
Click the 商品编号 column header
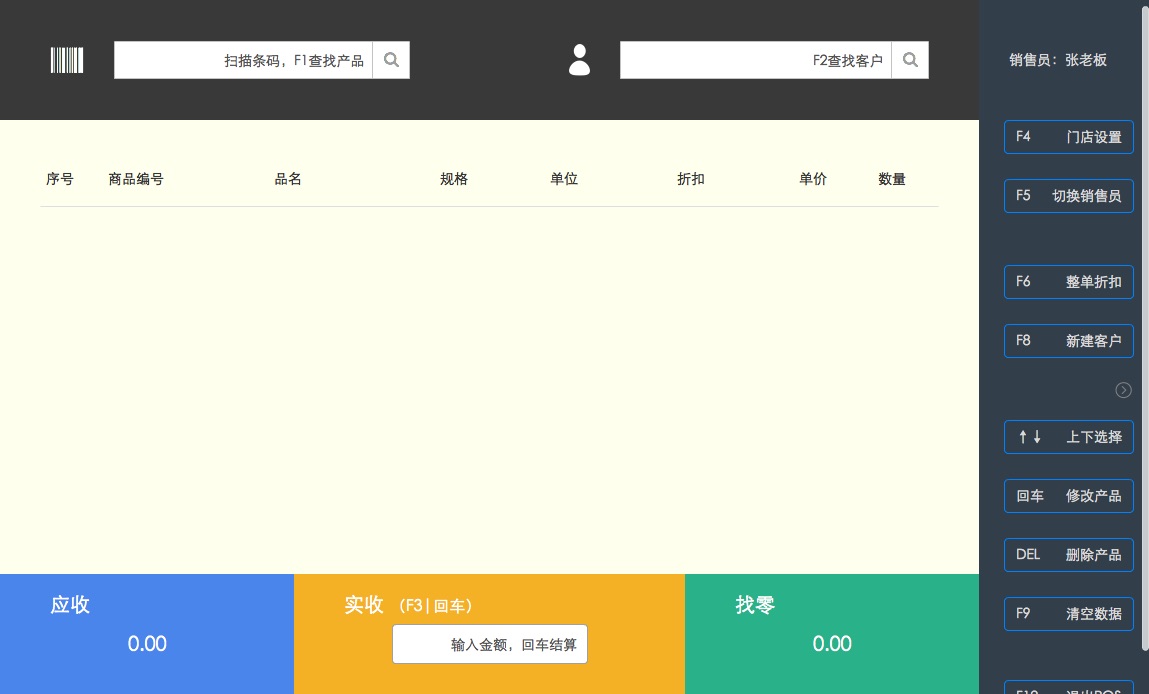pos(136,180)
